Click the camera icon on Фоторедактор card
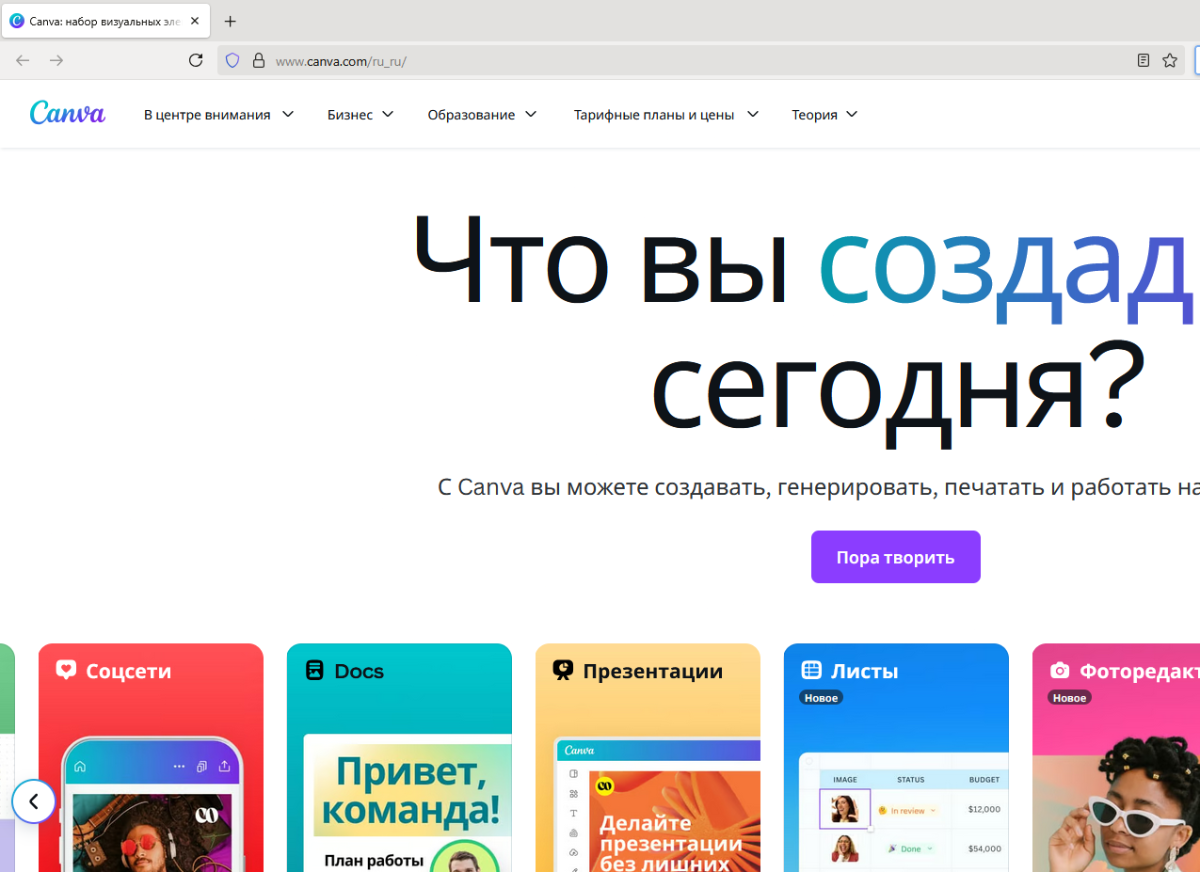Viewport: 1200px width, 872px height. (1059, 671)
